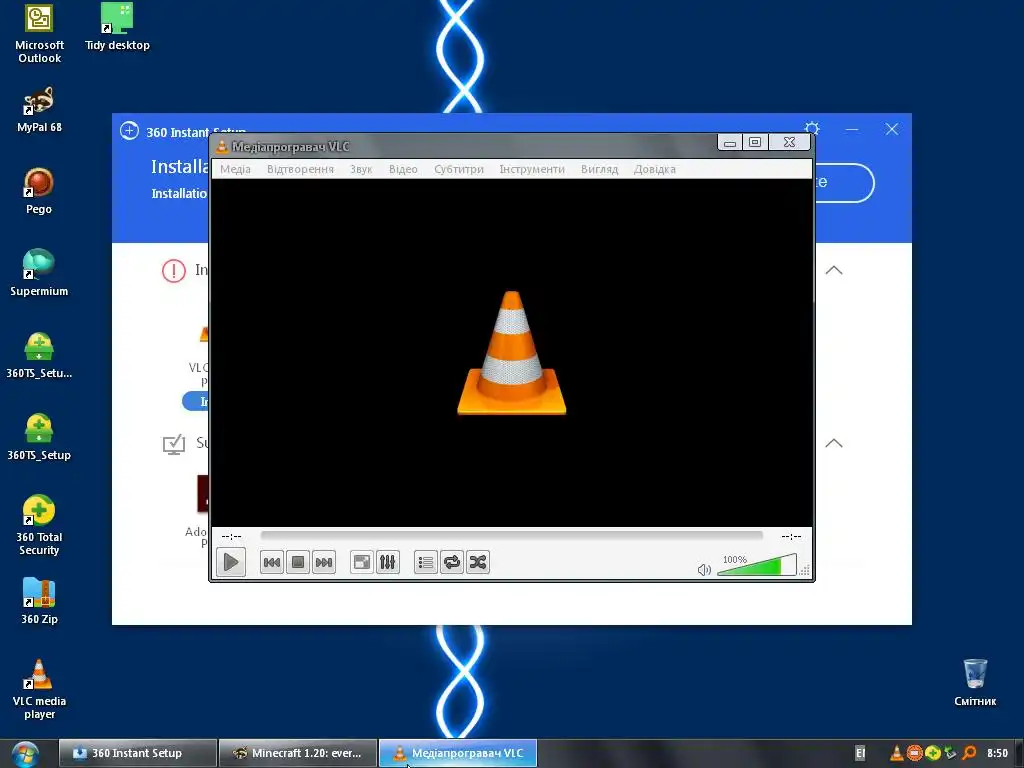Close the VLC media player window

click(789, 142)
